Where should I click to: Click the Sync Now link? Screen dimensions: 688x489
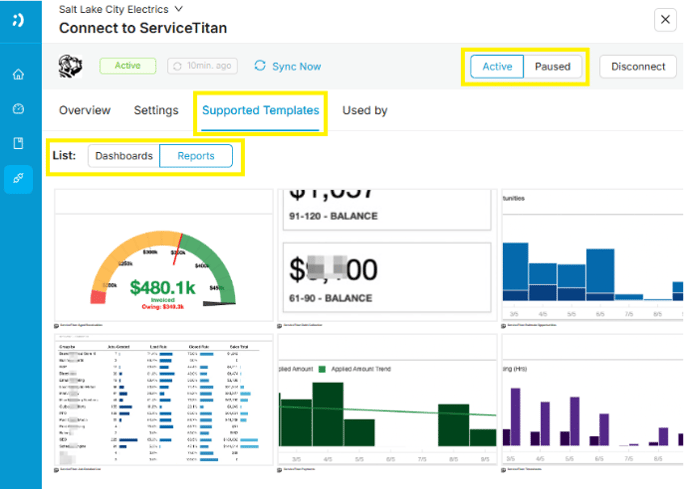(296, 66)
